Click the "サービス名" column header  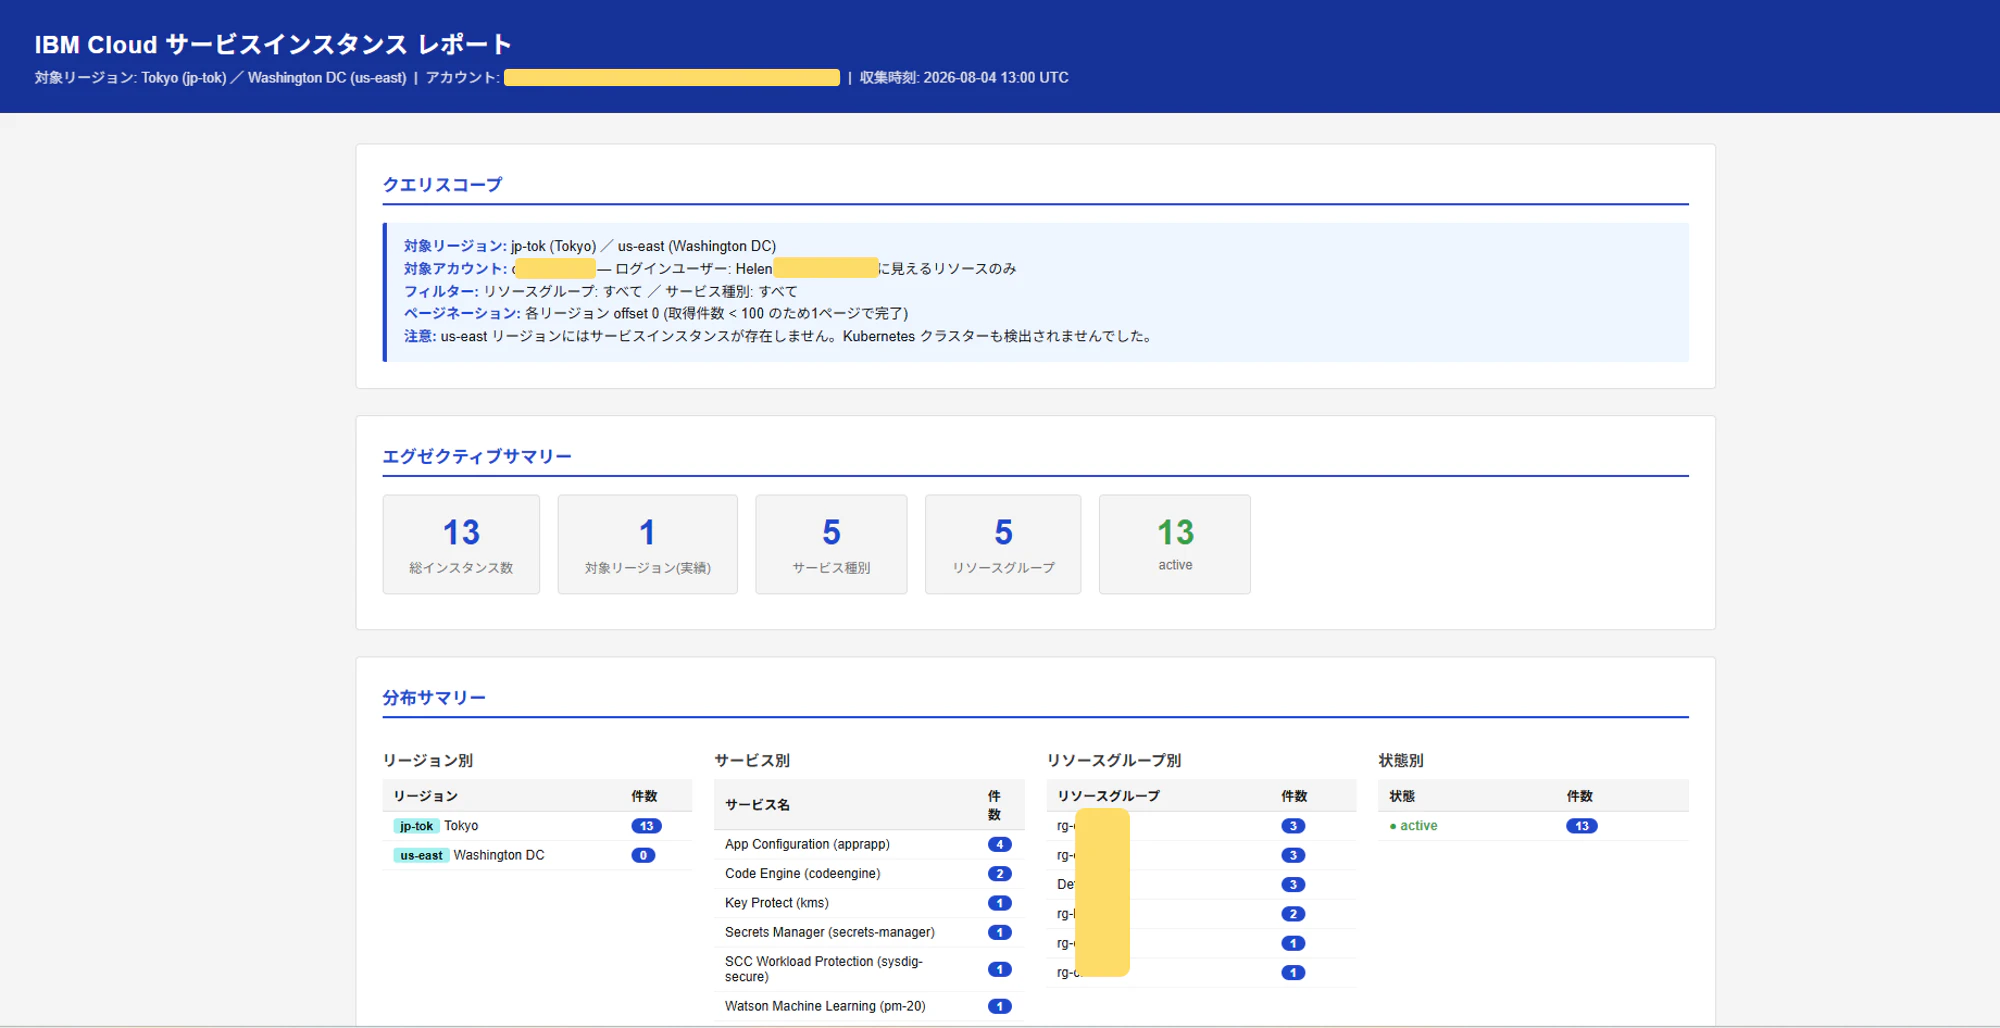(758, 805)
